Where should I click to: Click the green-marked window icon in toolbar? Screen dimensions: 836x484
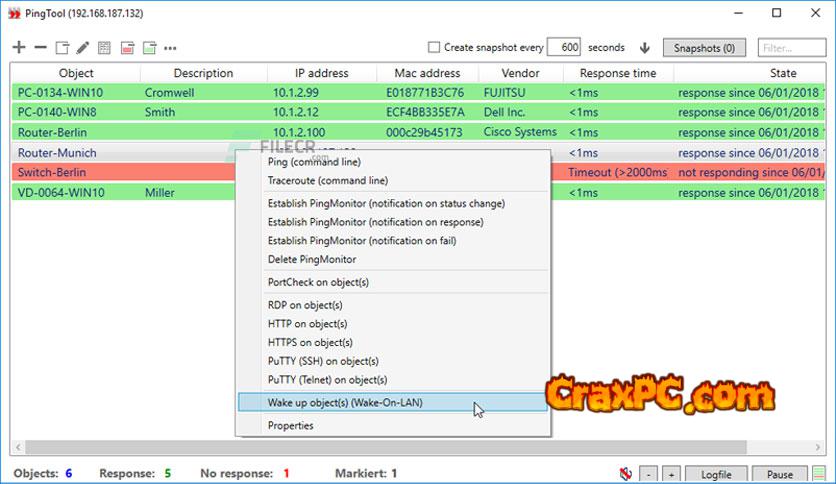(x=149, y=48)
